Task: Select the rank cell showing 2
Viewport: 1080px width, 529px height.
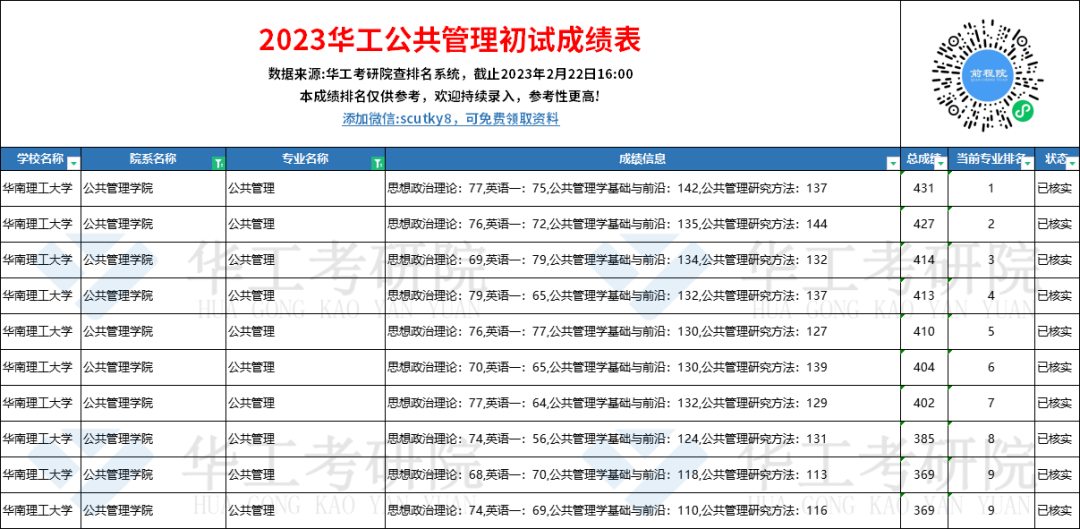Action: click(x=991, y=224)
